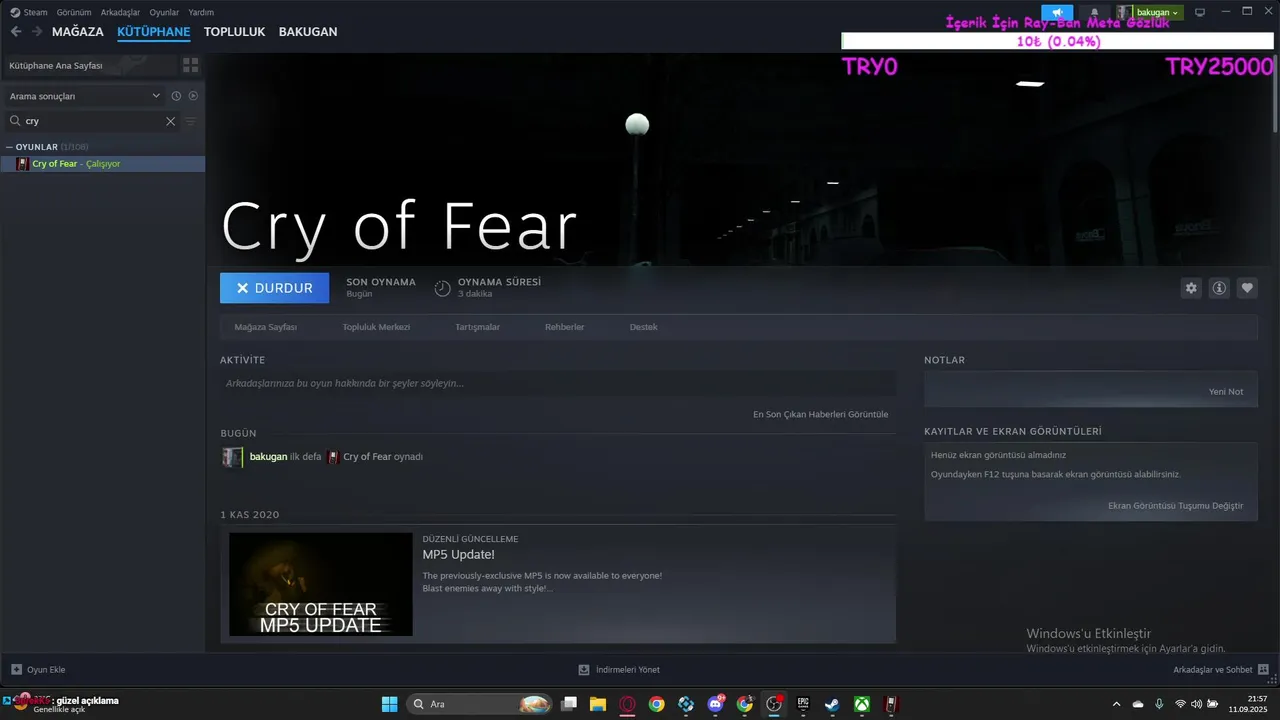Open Steam icon on the taskbar
The width and height of the screenshot is (1280, 720).
coord(832,704)
